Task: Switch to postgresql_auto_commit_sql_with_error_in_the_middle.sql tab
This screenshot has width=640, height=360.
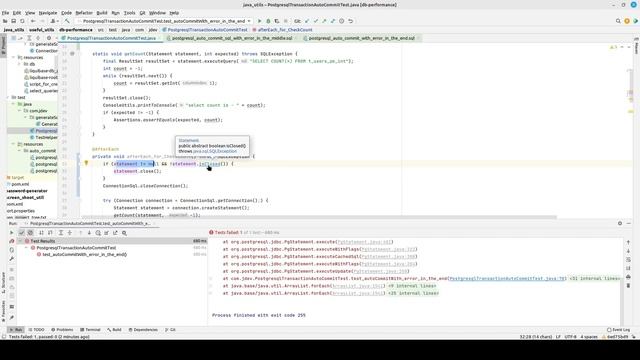Action: (232, 38)
